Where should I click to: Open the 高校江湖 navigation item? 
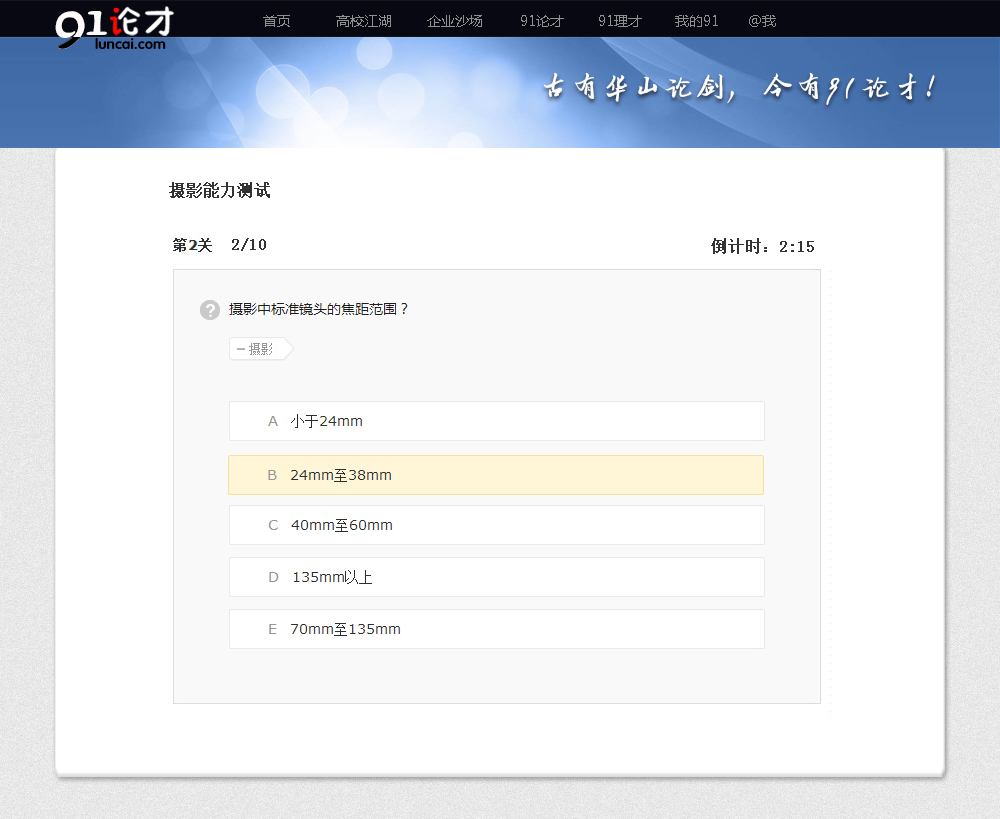[x=363, y=21]
